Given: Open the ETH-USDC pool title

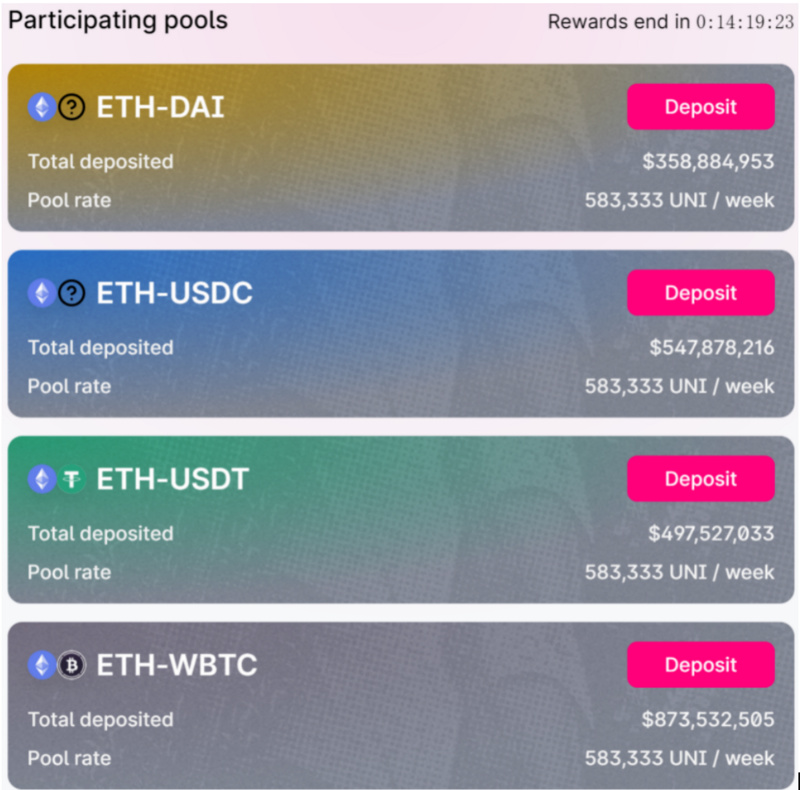Looking at the screenshot, I should [x=174, y=293].
